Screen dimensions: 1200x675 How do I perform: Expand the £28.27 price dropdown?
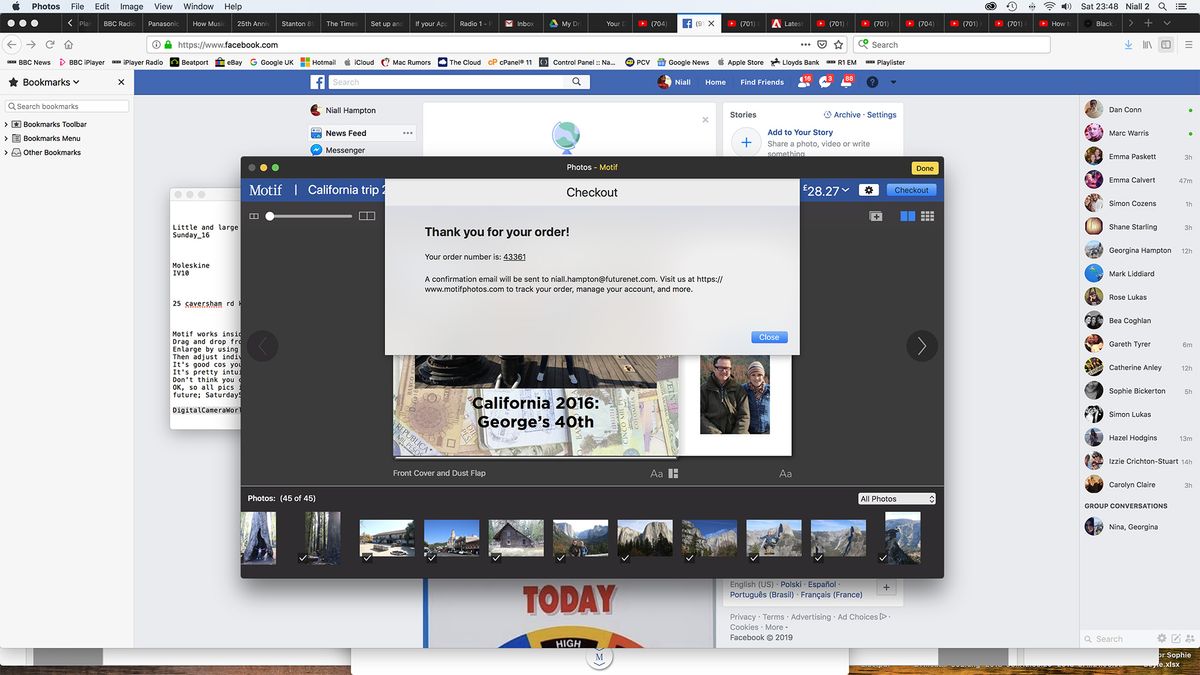click(x=828, y=190)
